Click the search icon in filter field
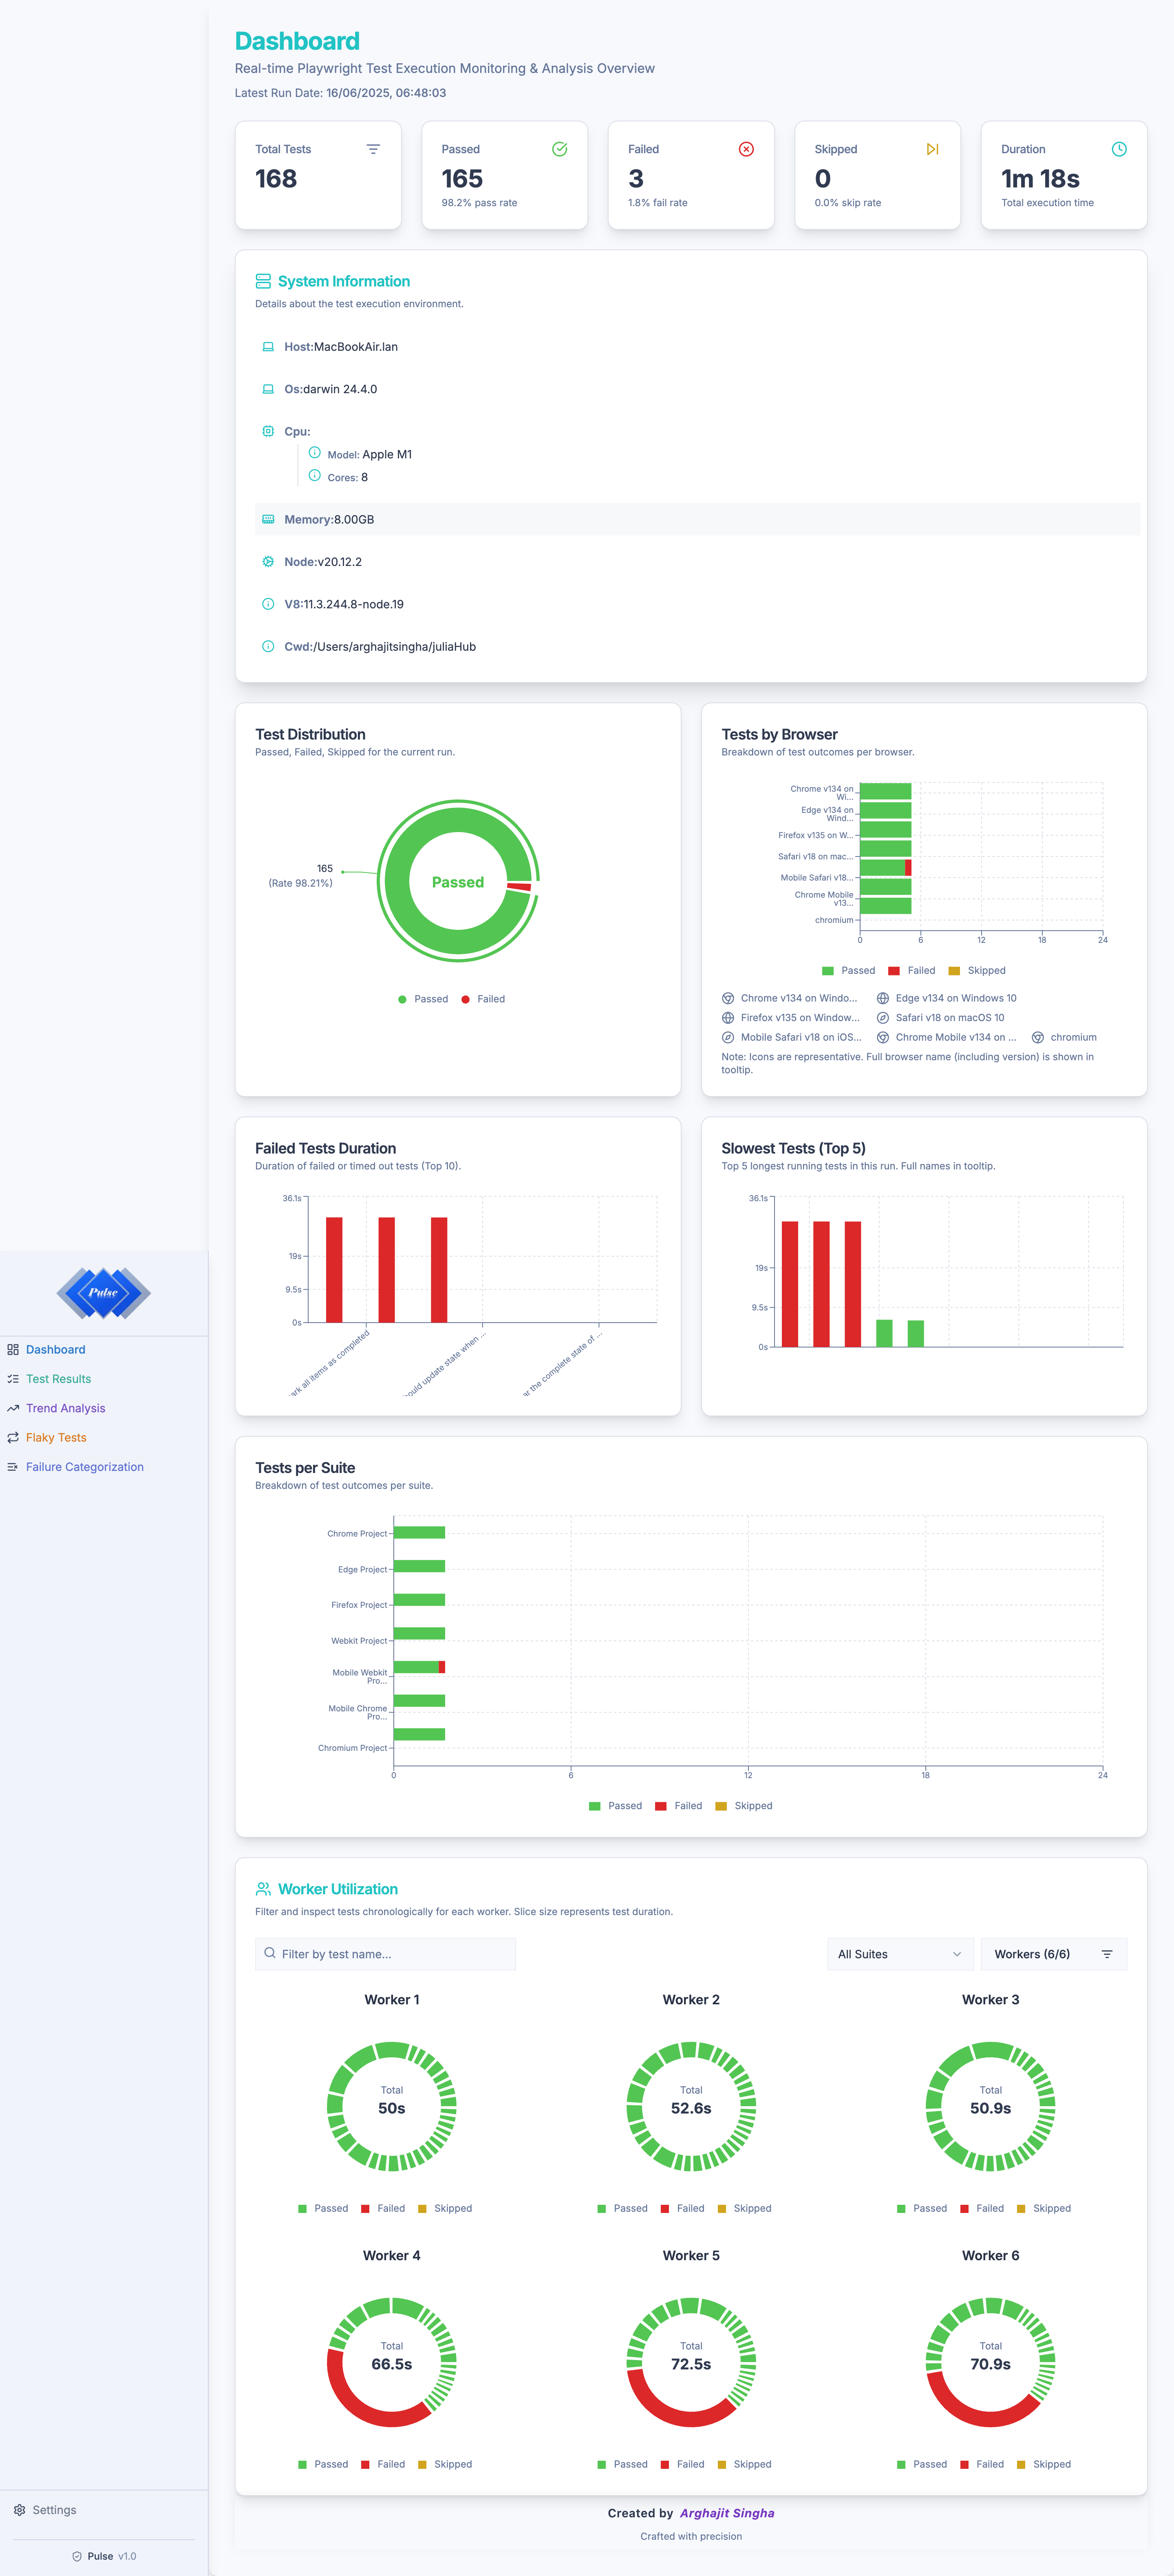1174x2576 pixels. pos(270,1952)
